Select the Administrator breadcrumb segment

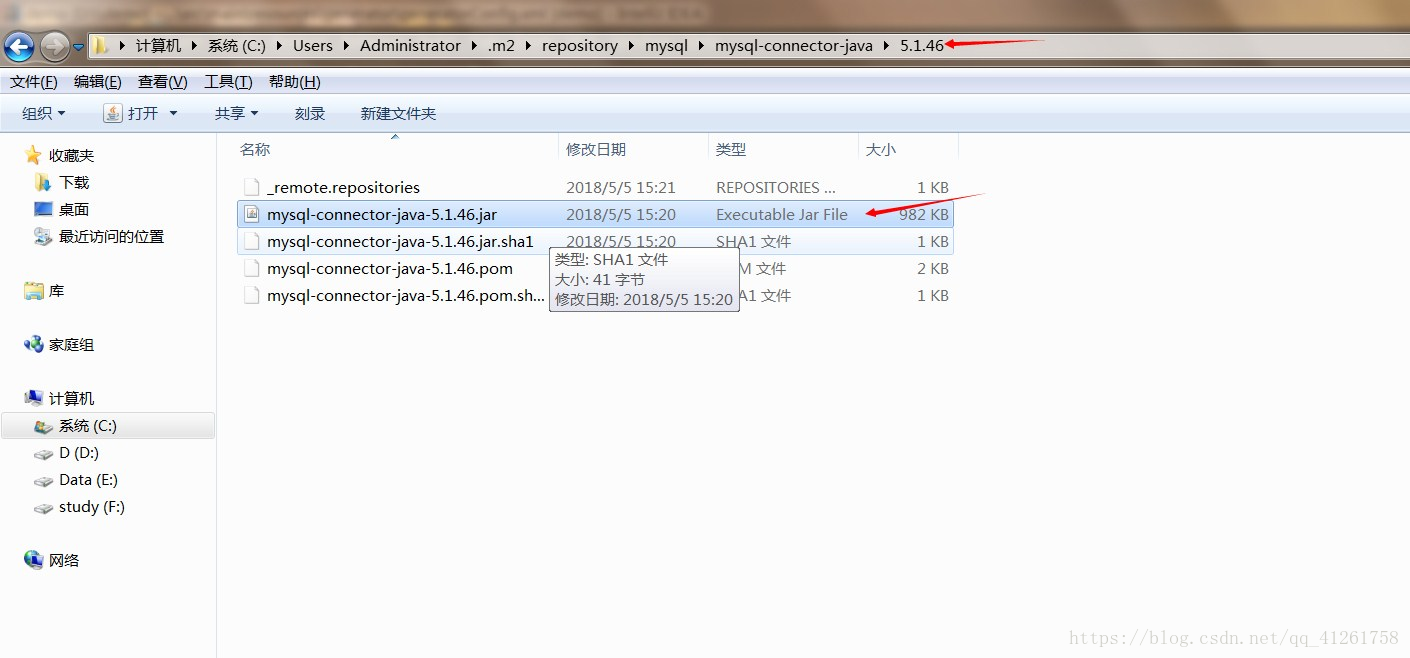(411, 46)
